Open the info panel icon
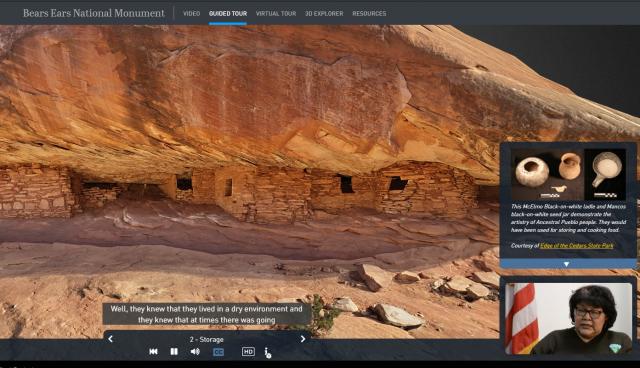 point(268,352)
